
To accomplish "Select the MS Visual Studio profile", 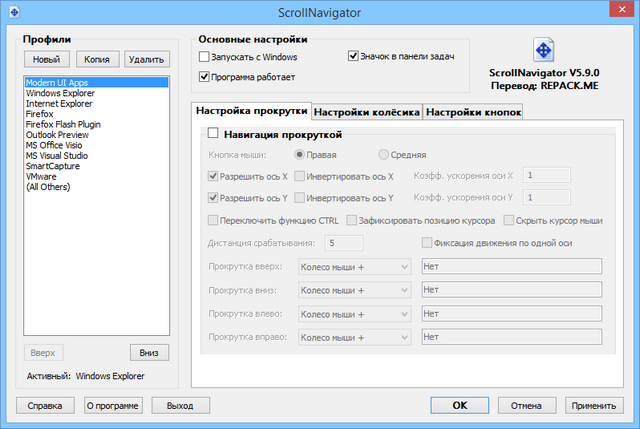I will point(96,156).
